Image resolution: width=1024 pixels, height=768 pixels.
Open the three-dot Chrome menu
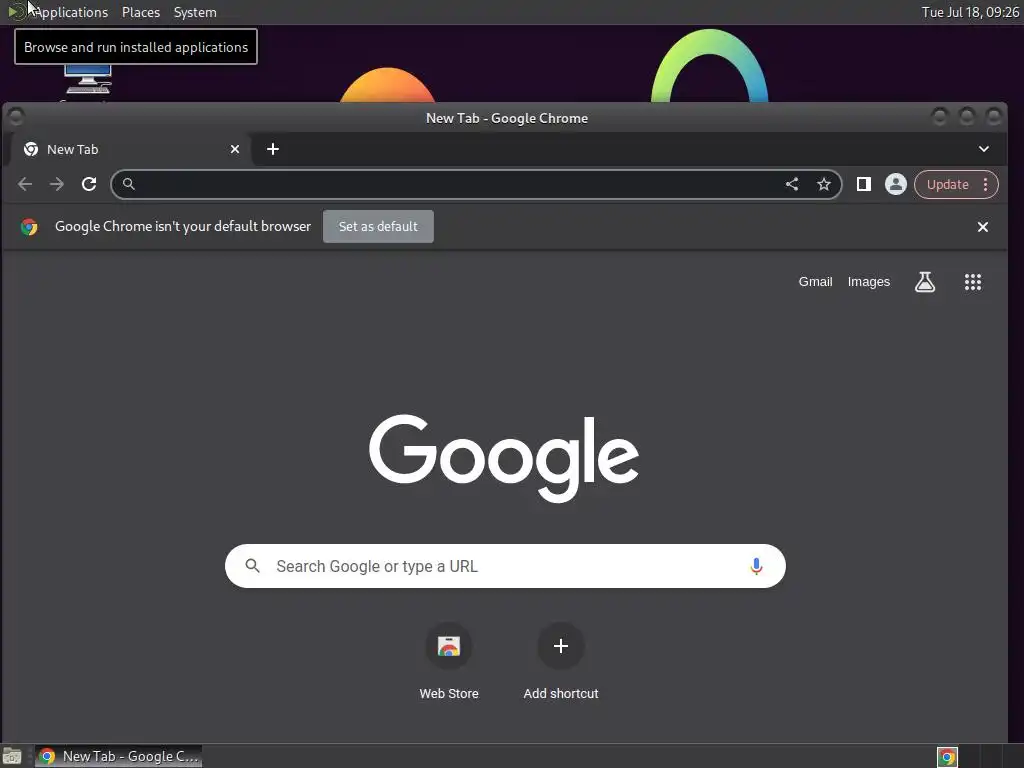985,184
